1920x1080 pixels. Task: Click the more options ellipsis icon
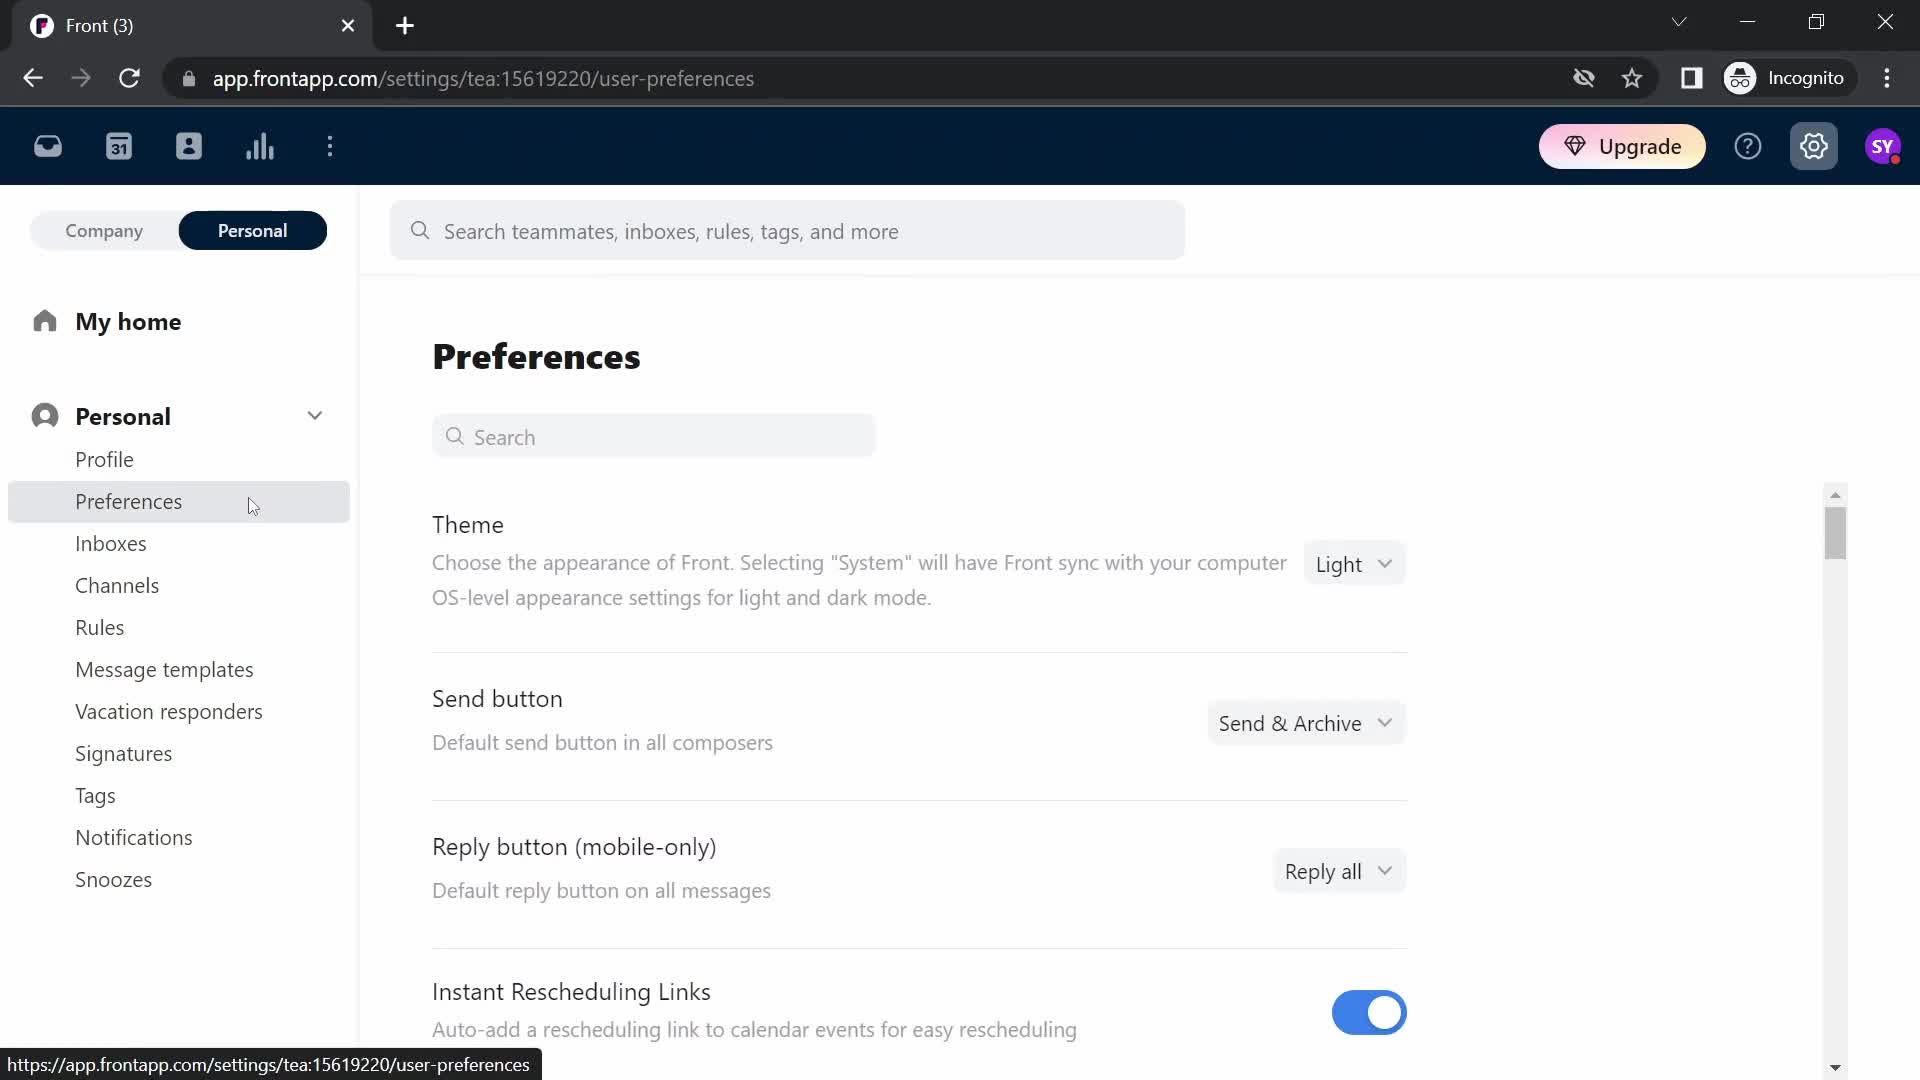(x=330, y=146)
